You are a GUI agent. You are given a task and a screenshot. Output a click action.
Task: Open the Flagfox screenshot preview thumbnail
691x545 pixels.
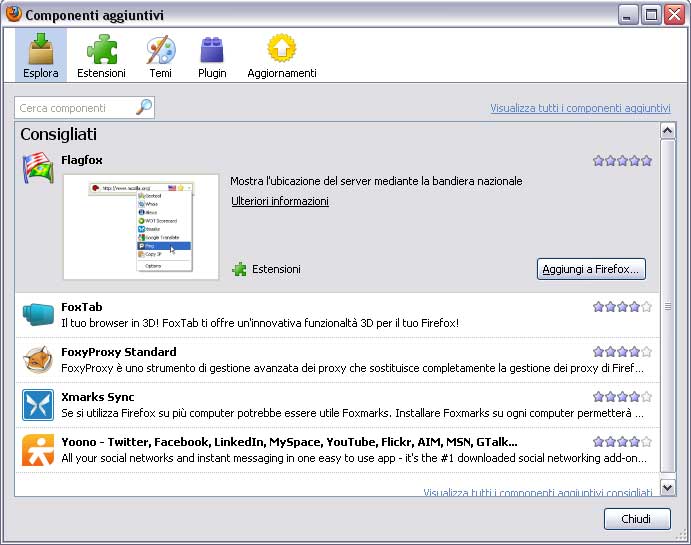pyautogui.click(x=141, y=227)
